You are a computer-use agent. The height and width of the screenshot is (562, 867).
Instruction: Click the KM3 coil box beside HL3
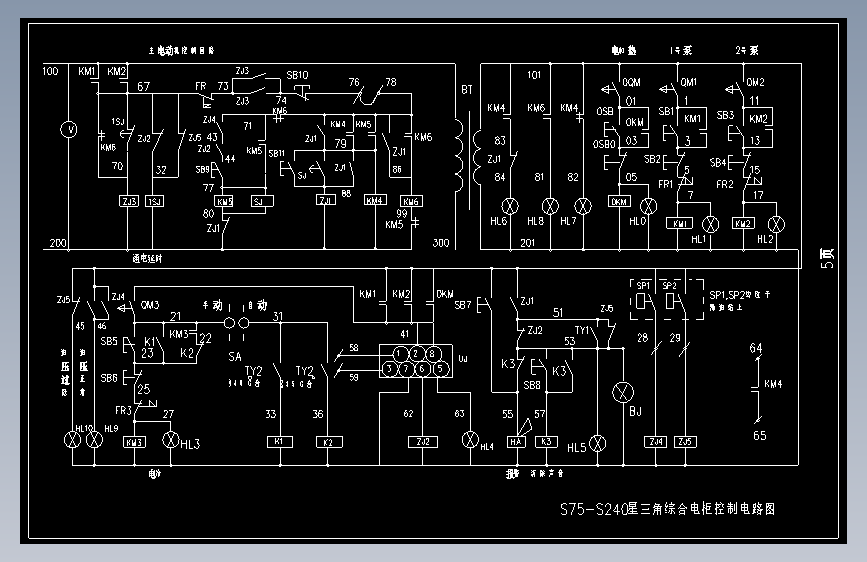pos(134,442)
